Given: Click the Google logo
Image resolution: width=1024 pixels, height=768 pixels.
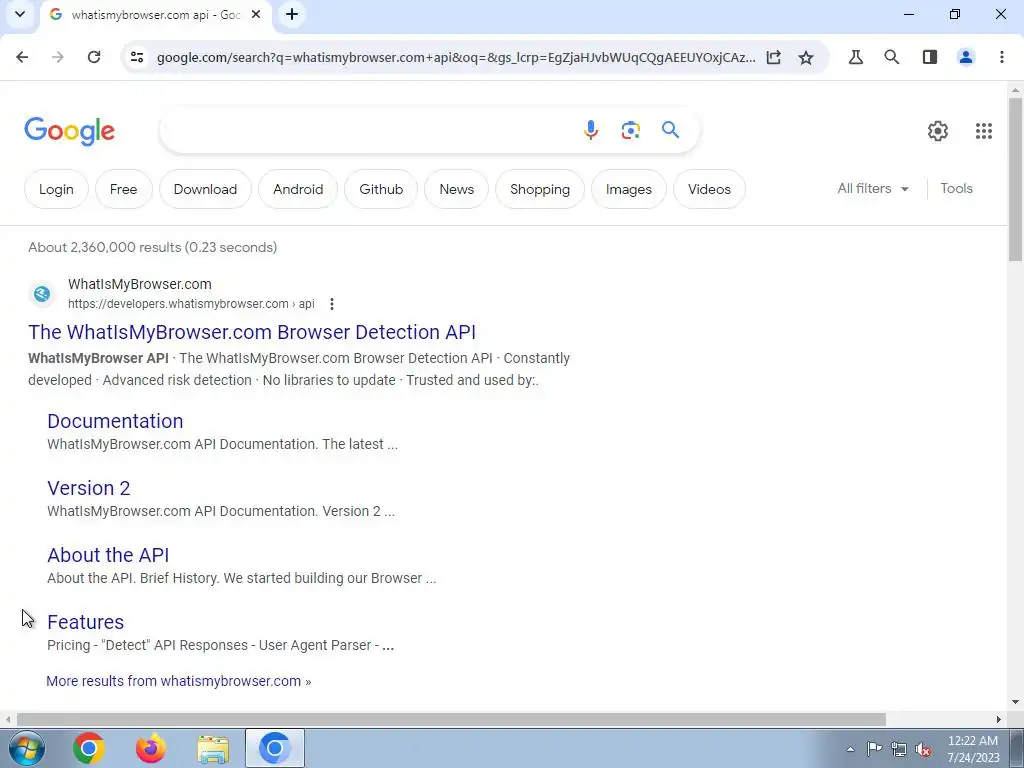Looking at the screenshot, I should (x=69, y=131).
